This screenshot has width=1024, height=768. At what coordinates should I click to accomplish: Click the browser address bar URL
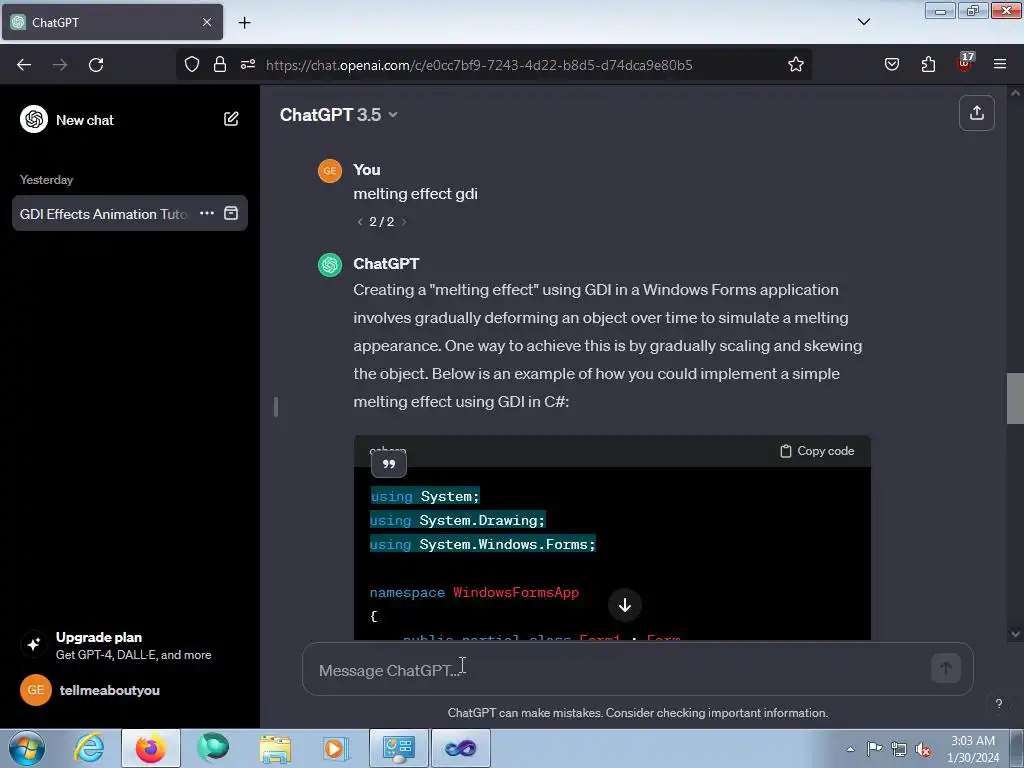click(479, 65)
